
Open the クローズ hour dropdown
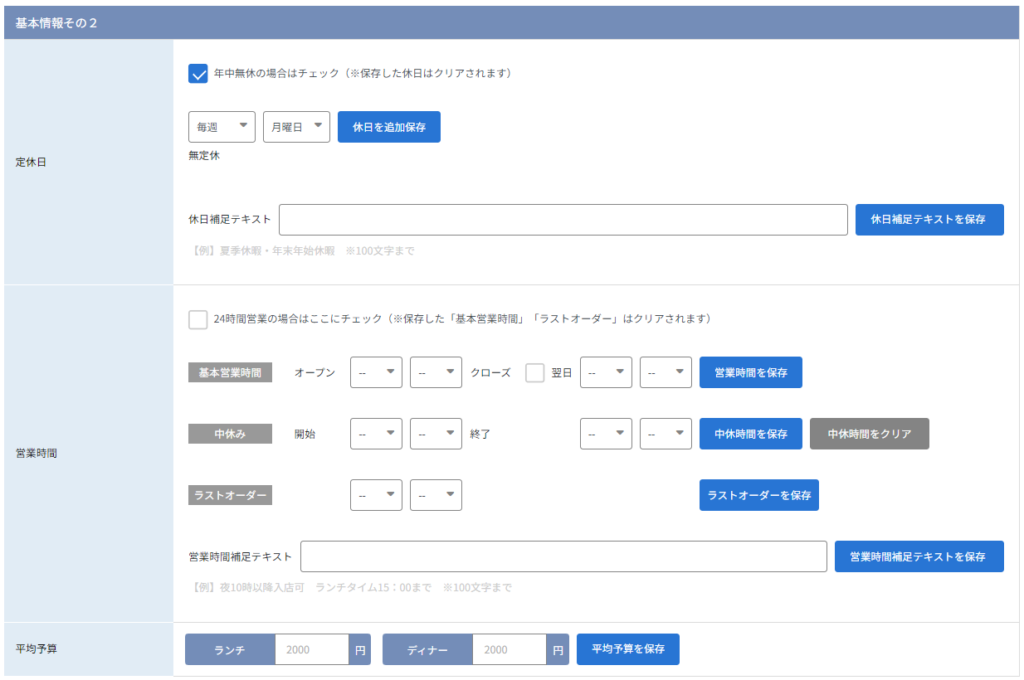point(606,372)
